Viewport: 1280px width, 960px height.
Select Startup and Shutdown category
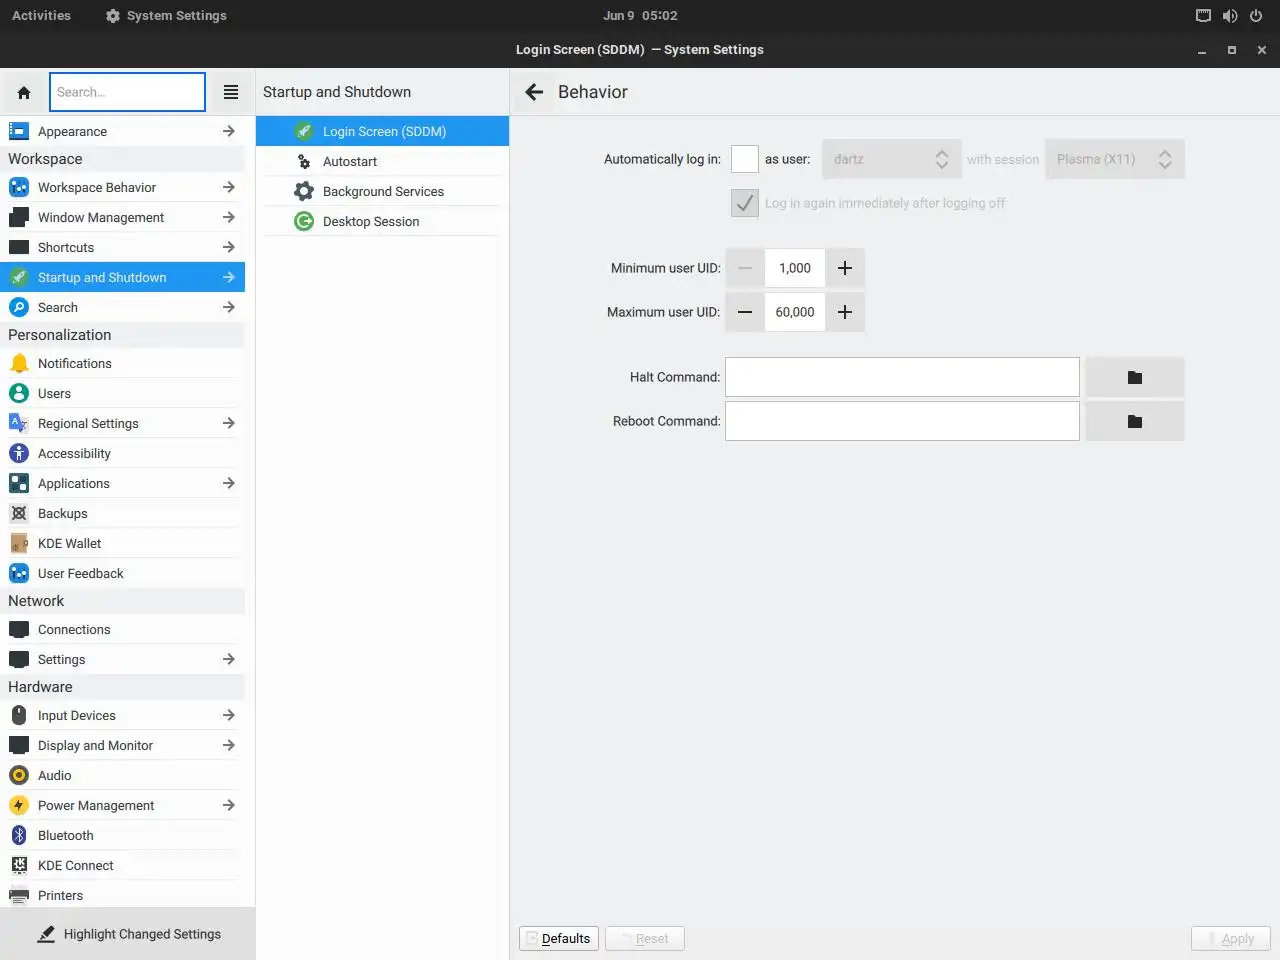pyautogui.click(x=122, y=277)
